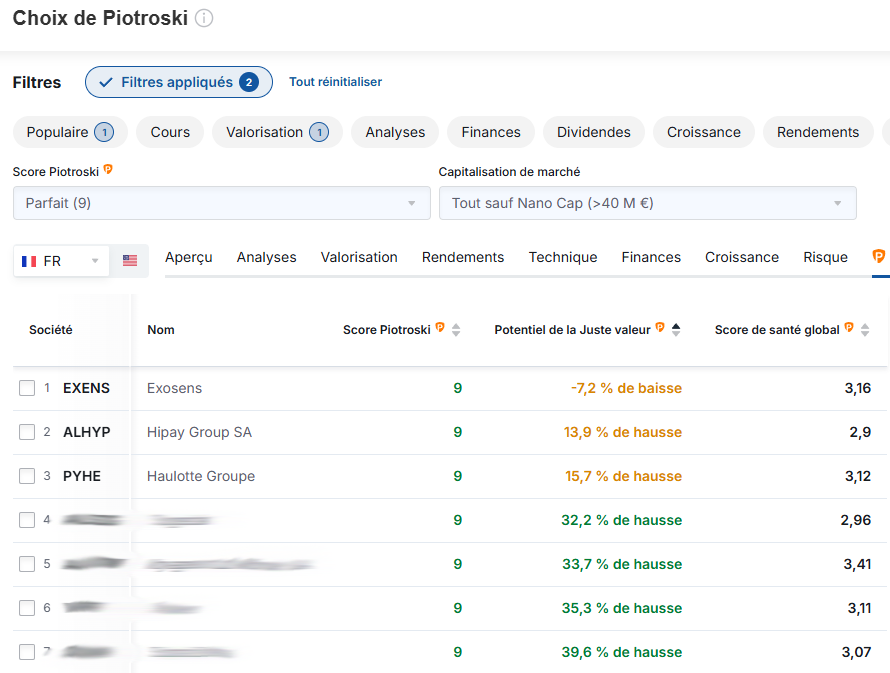This screenshot has height=673, width=890.
Task: Tick the checkbox for row 6
Action: [27, 608]
